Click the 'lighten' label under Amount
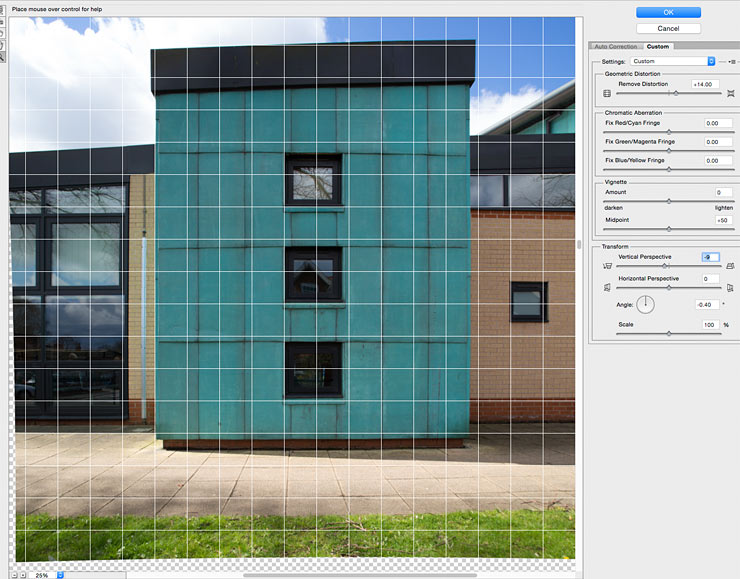This screenshot has width=740, height=579. click(x=724, y=208)
